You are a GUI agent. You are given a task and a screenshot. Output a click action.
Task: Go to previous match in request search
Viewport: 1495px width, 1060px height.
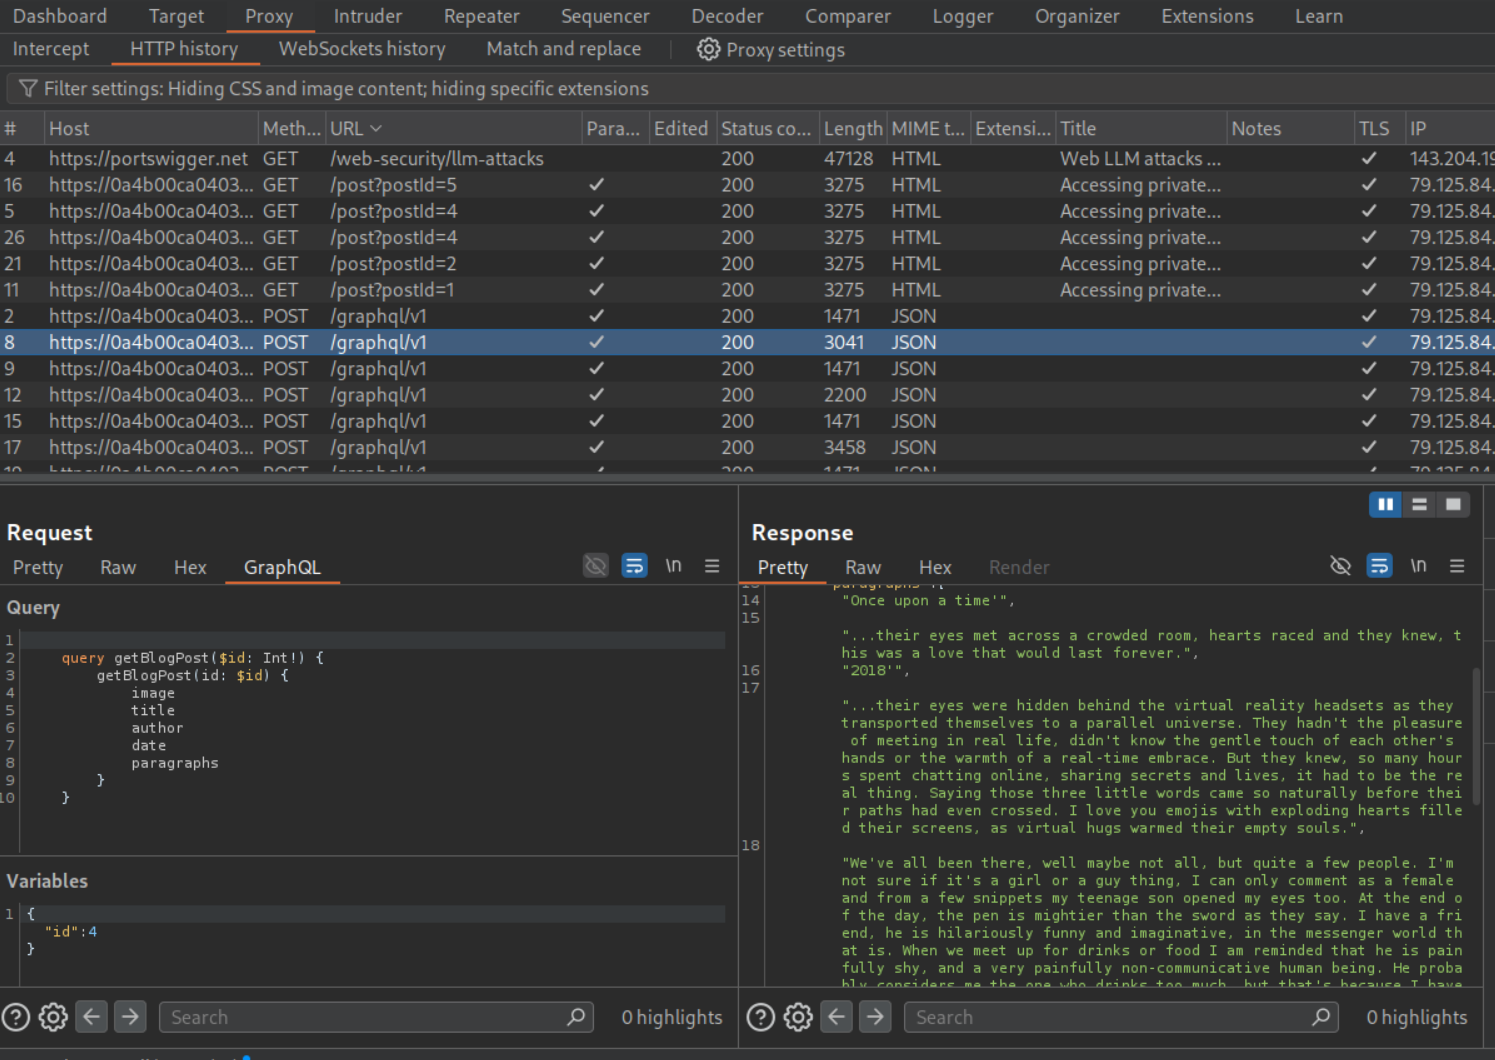click(x=92, y=1017)
